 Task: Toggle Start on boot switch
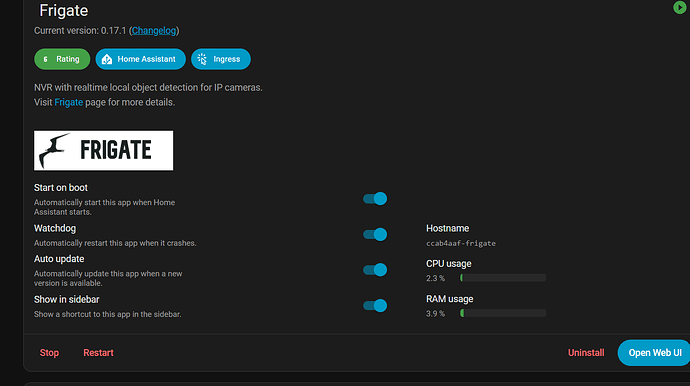(375, 199)
